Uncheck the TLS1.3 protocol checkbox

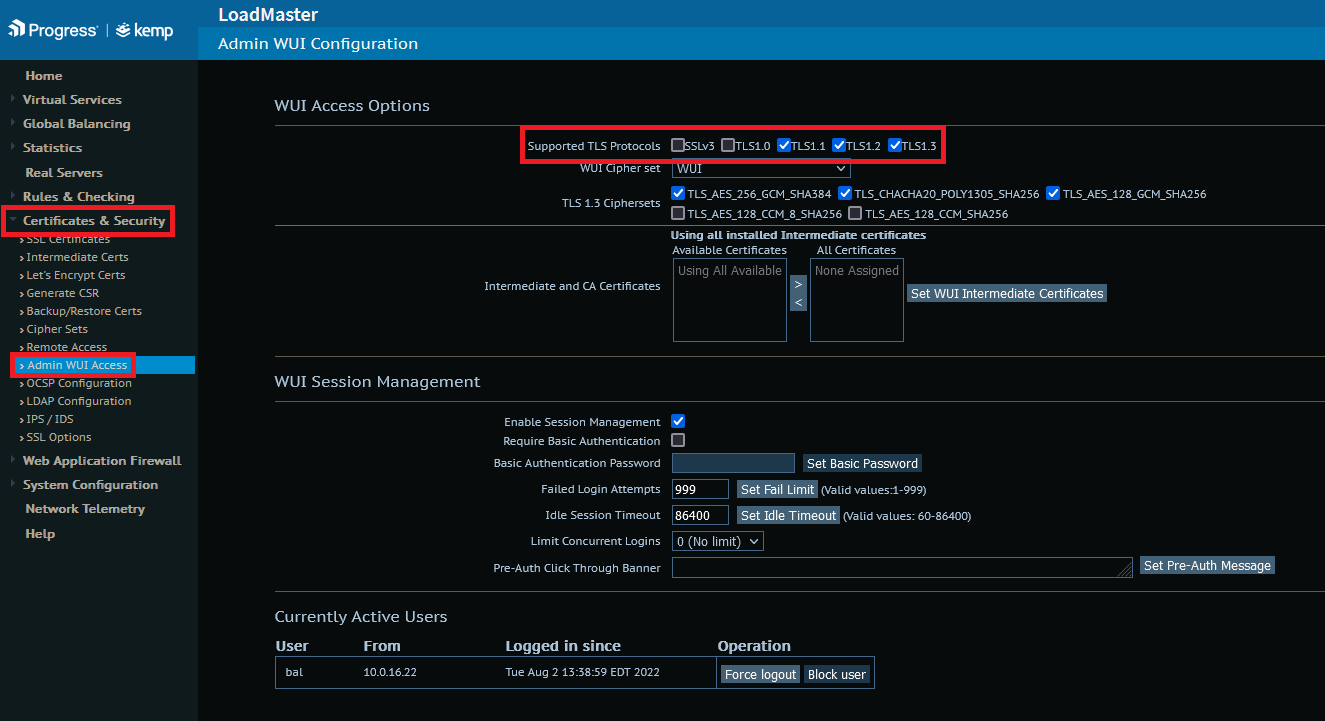click(x=895, y=145)
